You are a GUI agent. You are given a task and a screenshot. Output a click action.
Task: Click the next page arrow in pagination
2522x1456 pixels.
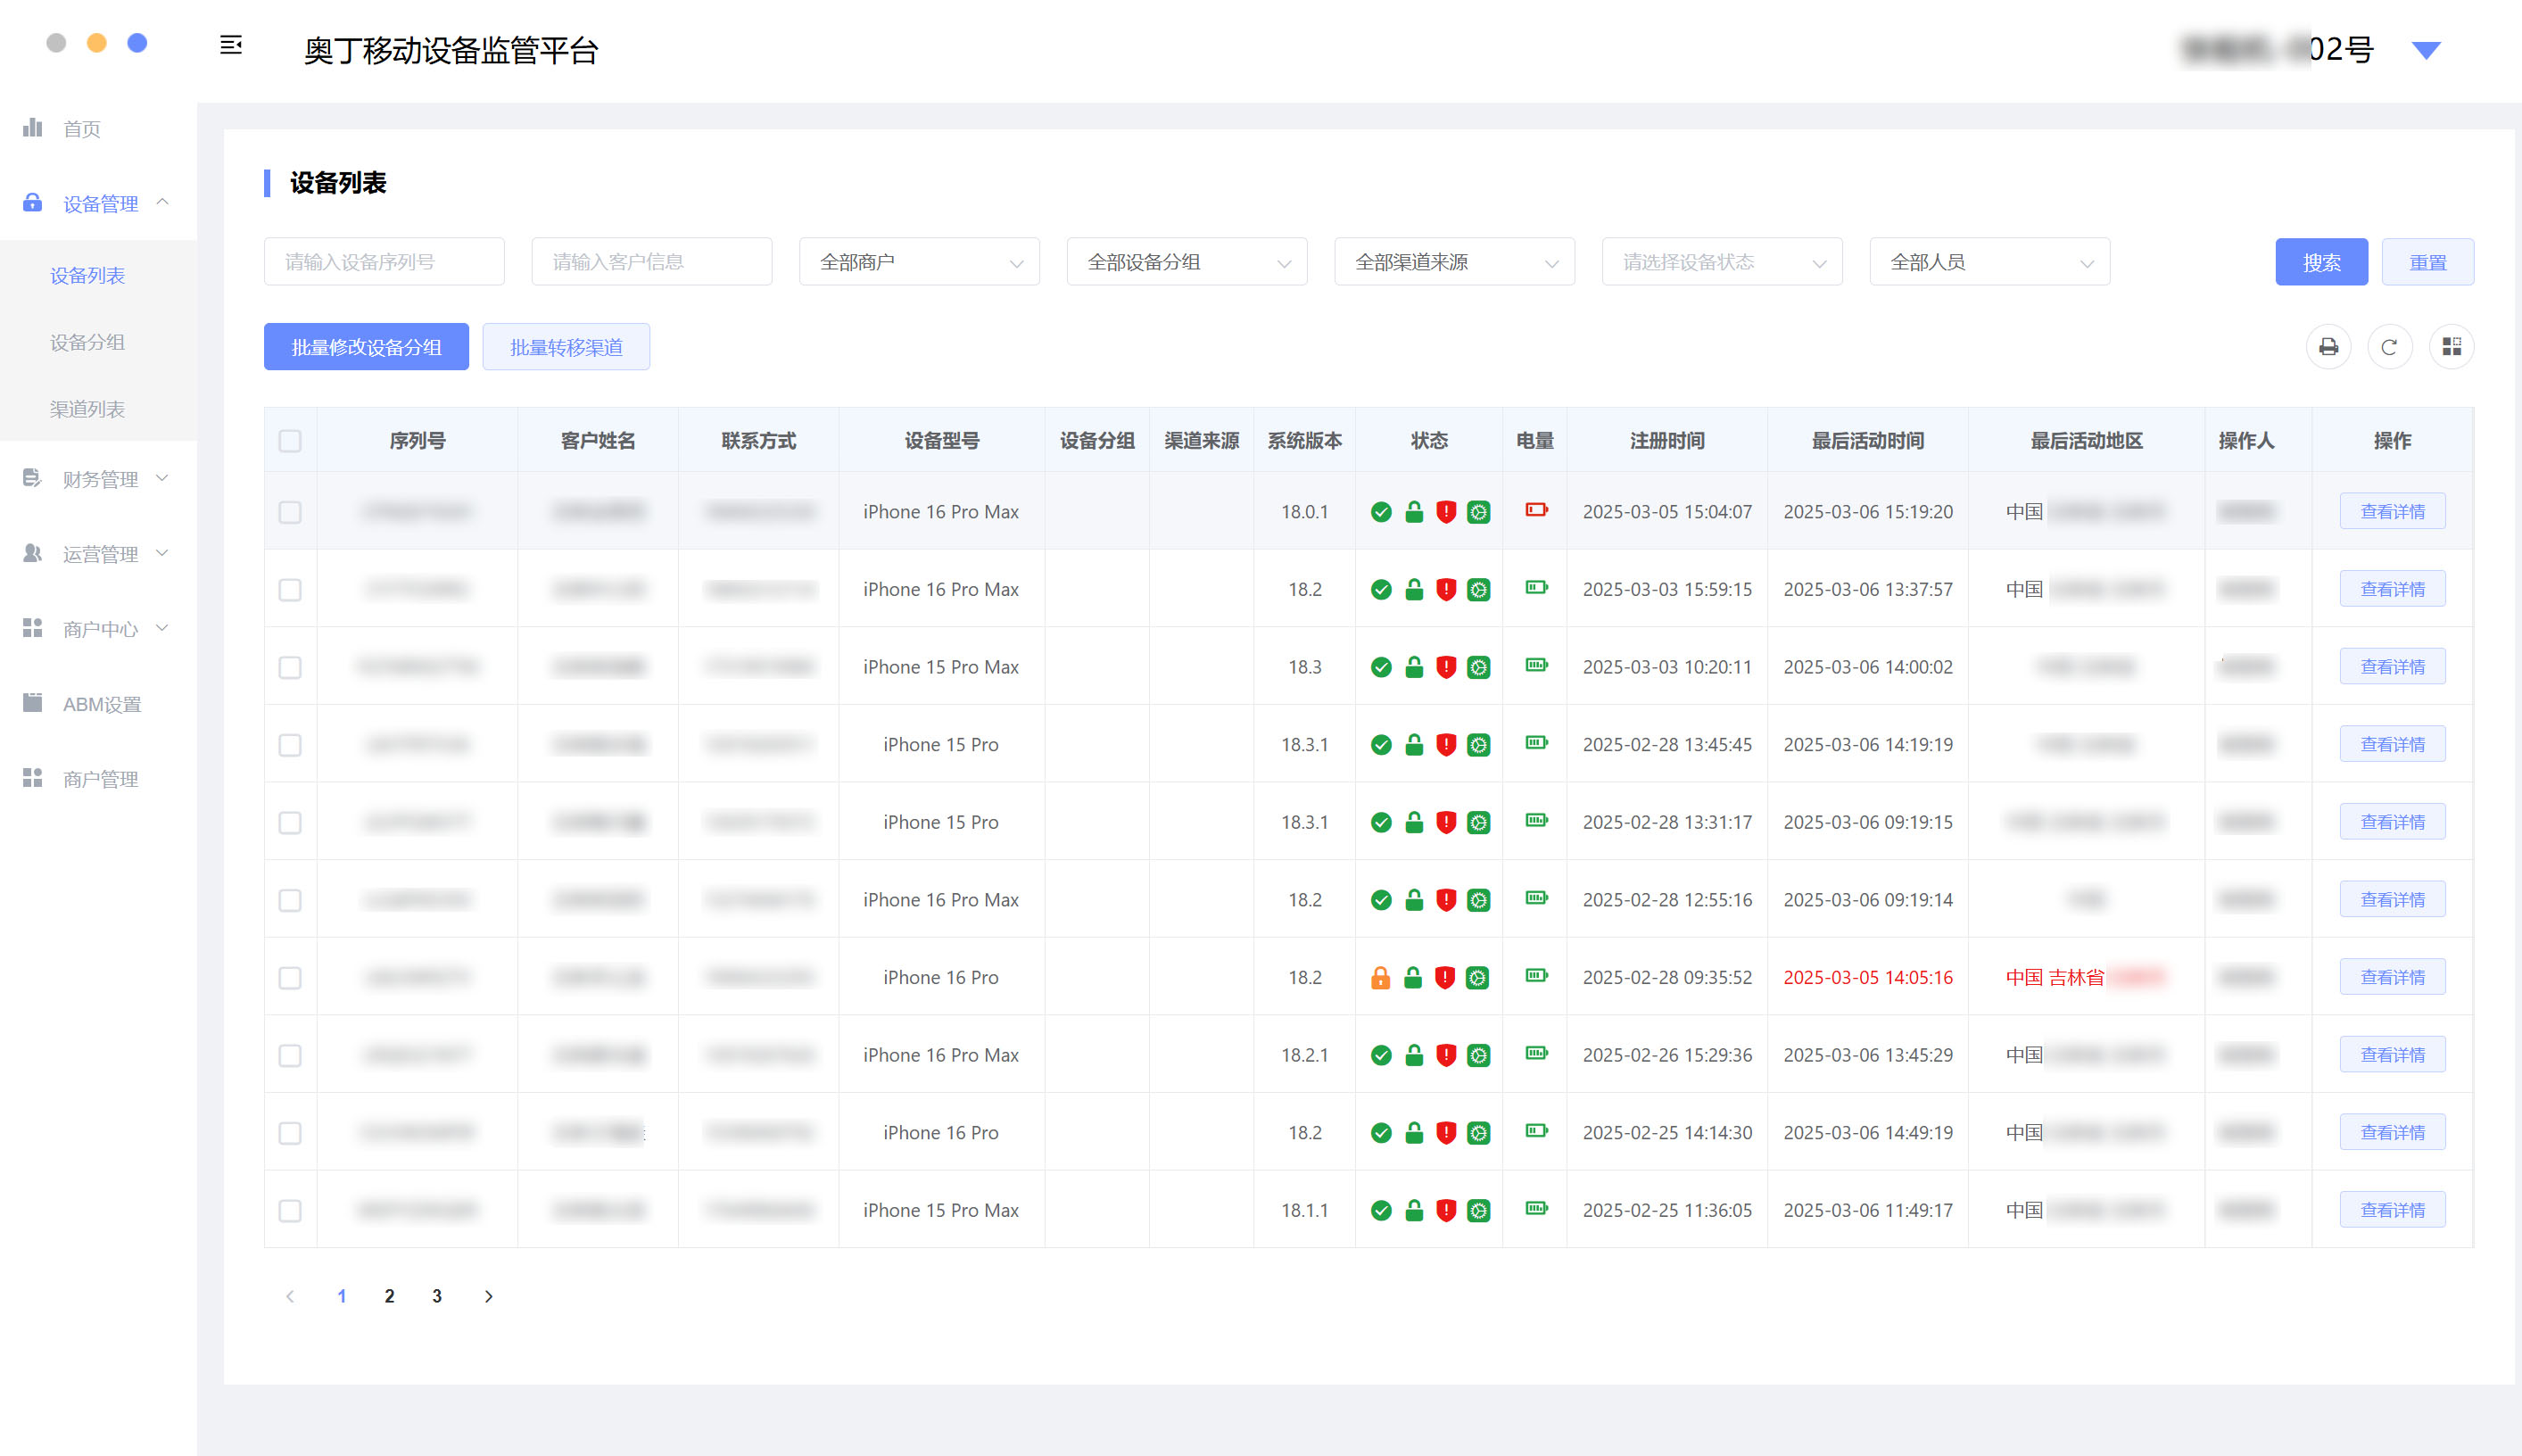pos(488,1296)
